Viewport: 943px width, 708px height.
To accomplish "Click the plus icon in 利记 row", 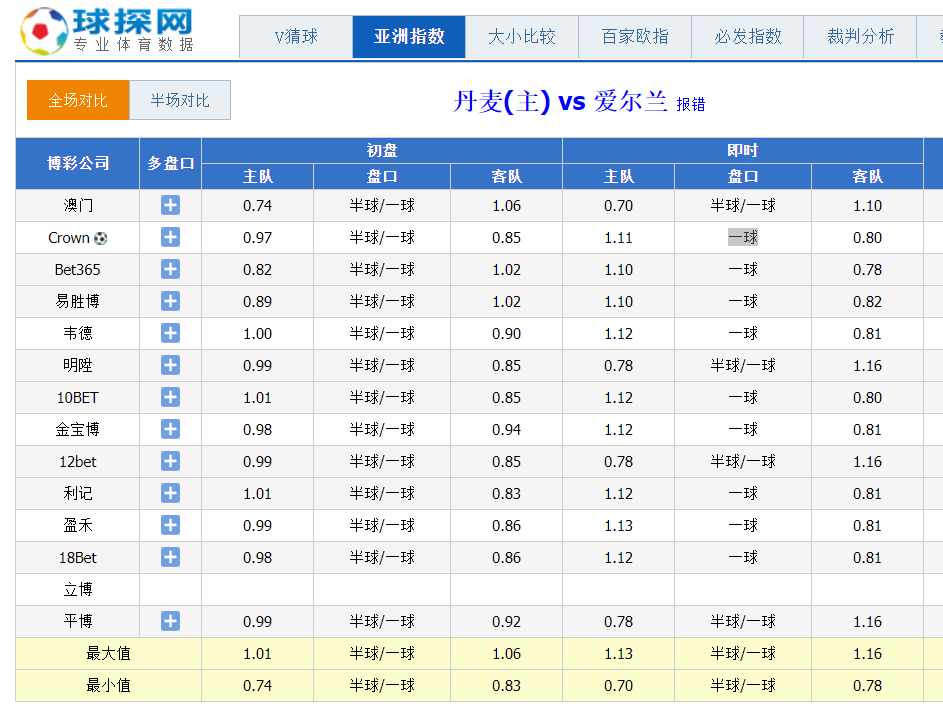I will coord(170,493).
